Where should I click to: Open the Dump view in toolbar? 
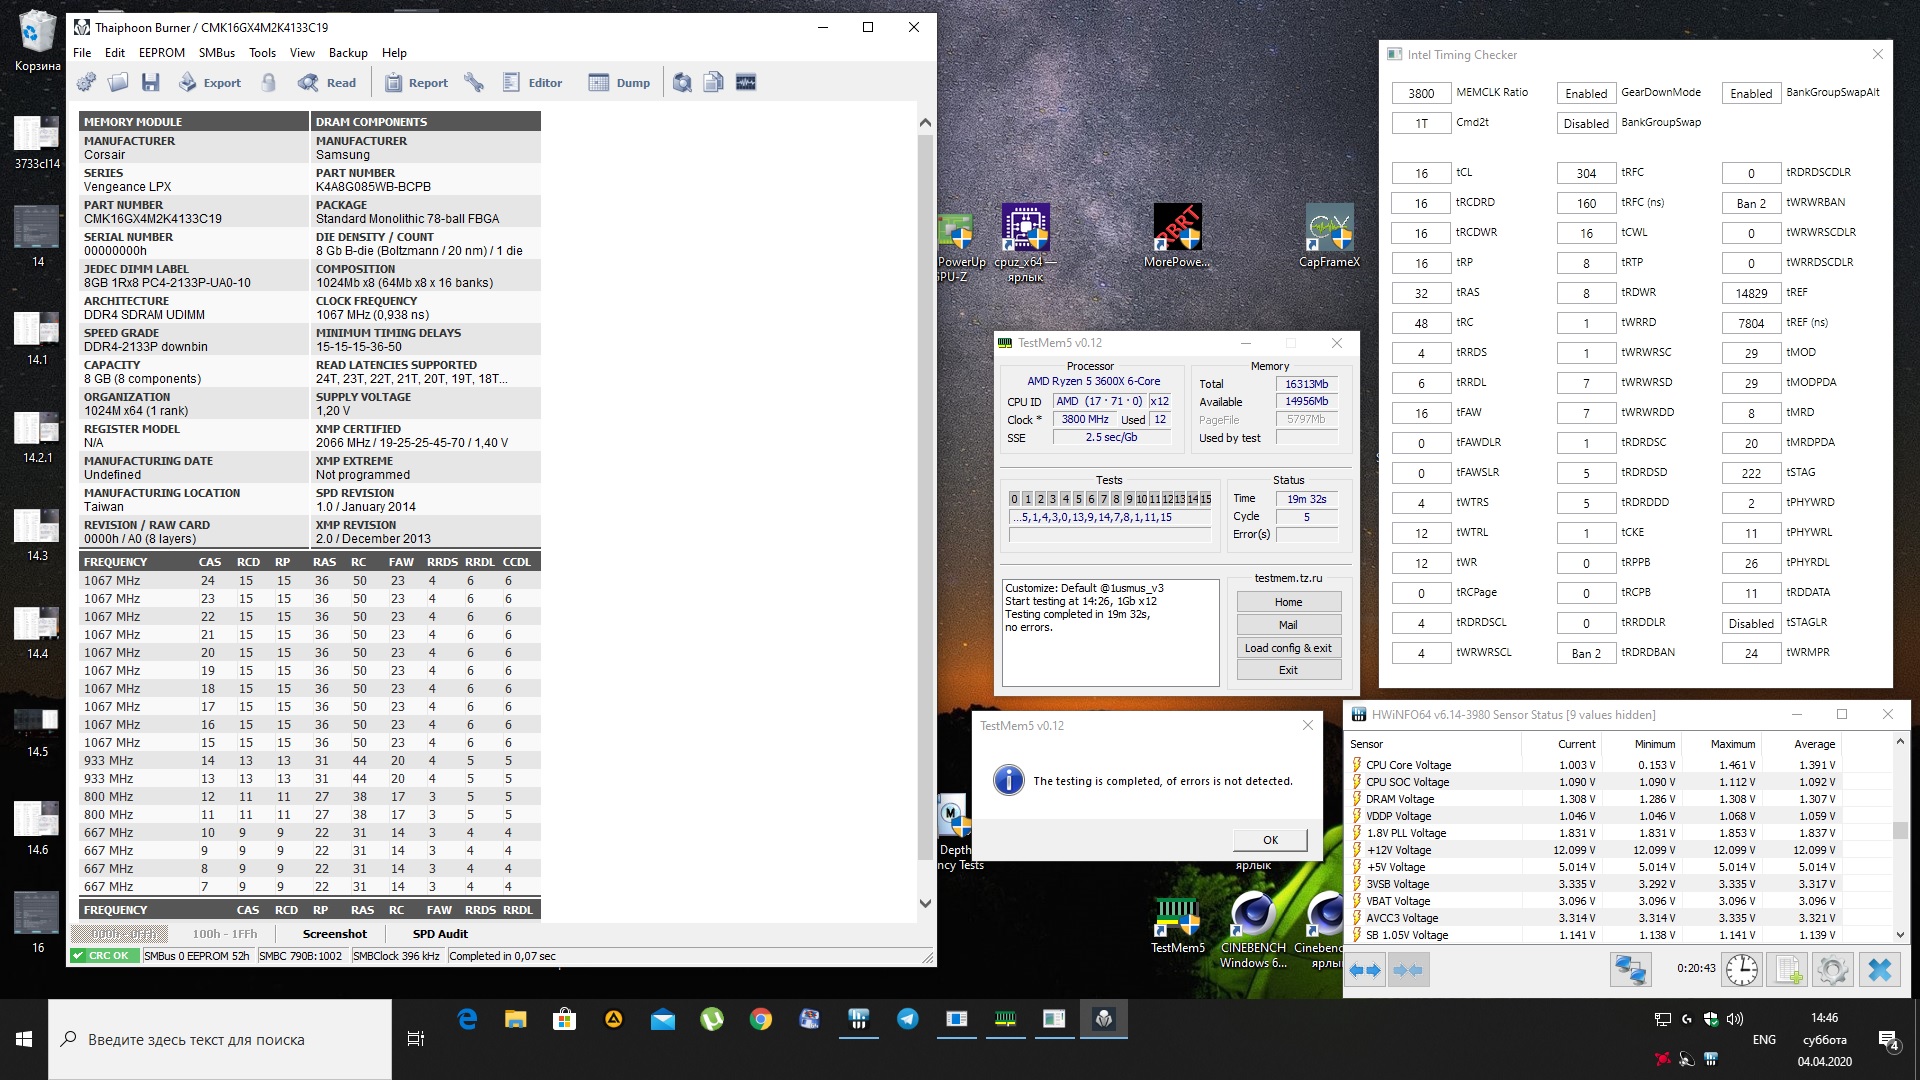tap(619, 83)
